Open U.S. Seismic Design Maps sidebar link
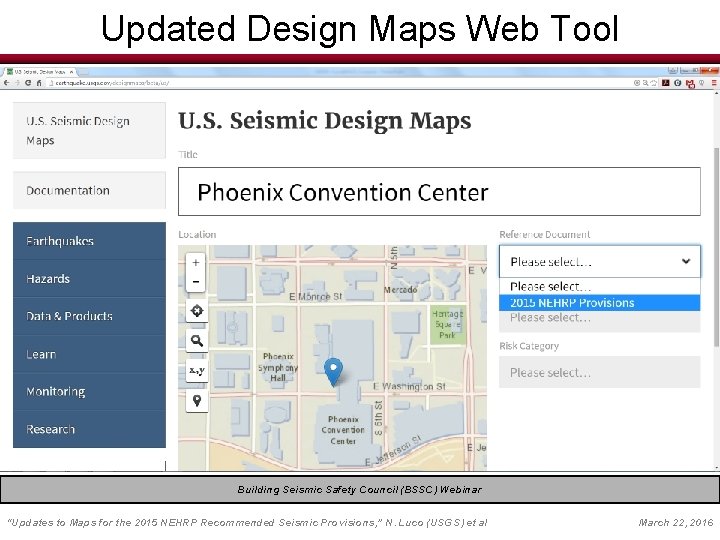The height and width of the screenshot is (540, 720). coord(89,131)
